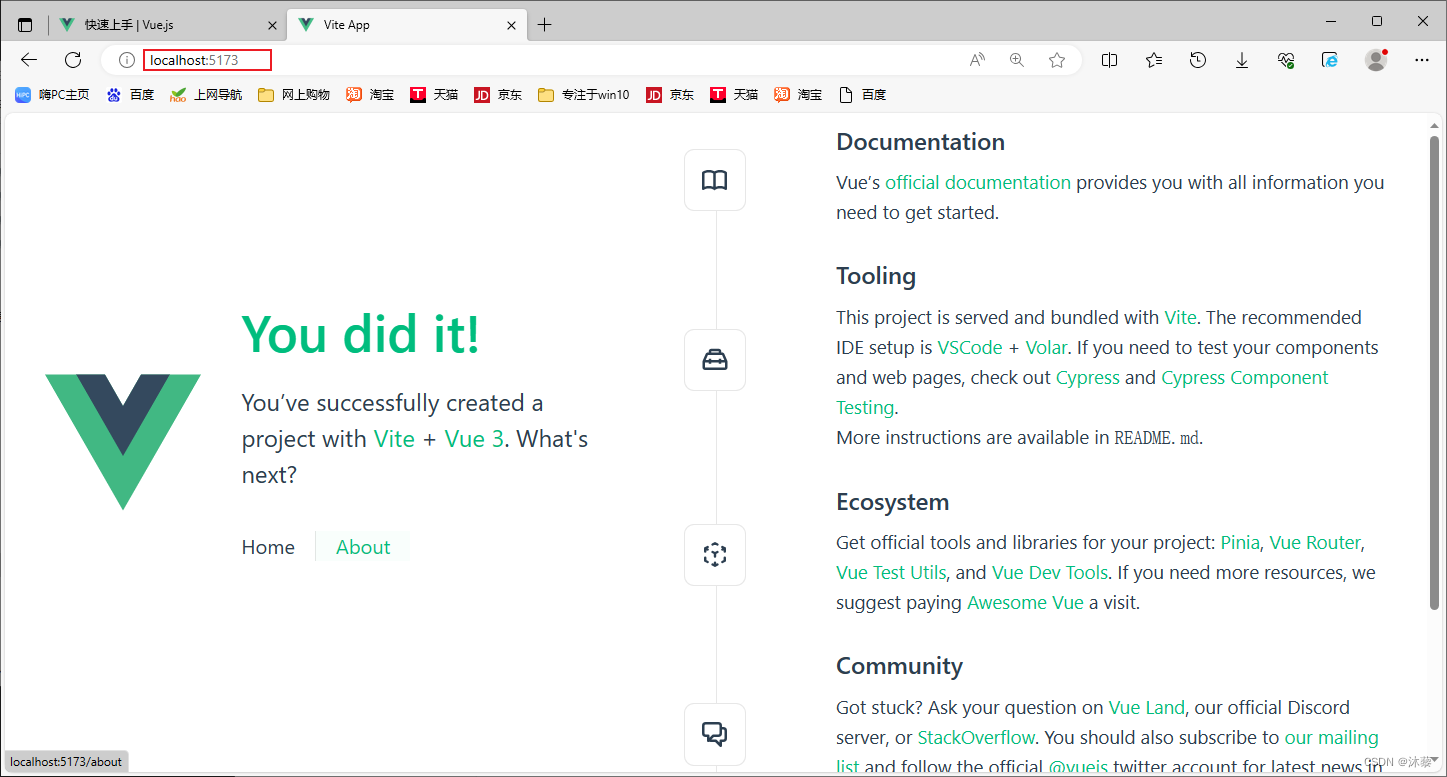Click the browser back arrow
The image size is (1447, 777).
(29, 60)
